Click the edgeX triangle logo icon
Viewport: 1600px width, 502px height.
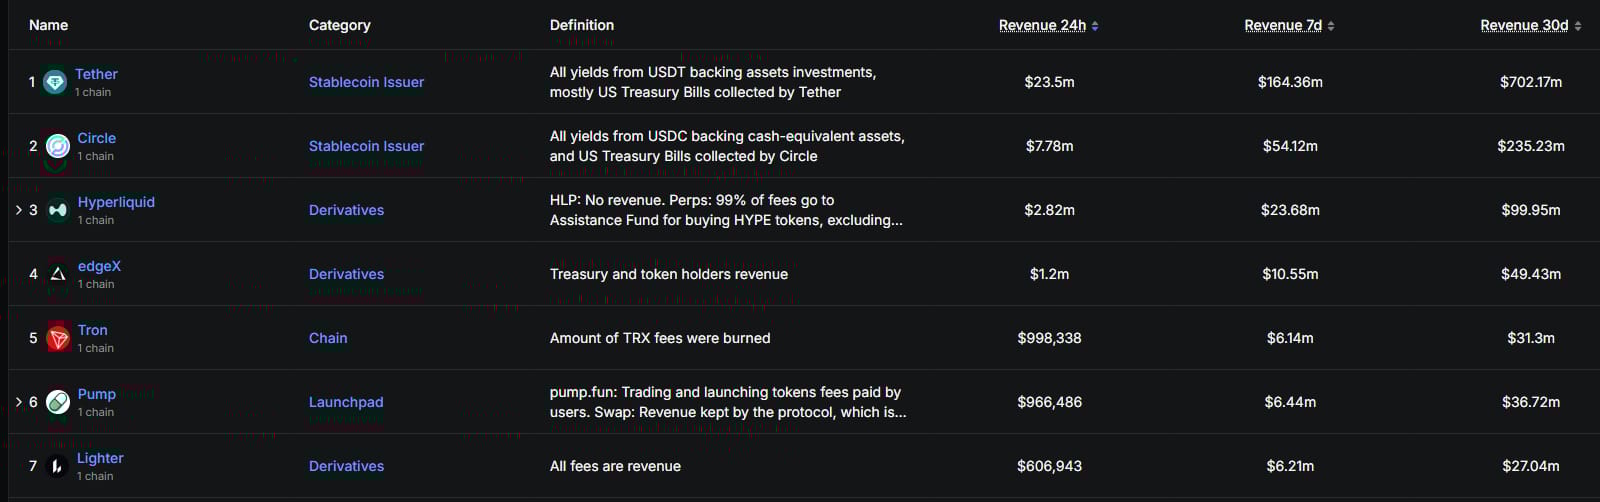[58, 274]
